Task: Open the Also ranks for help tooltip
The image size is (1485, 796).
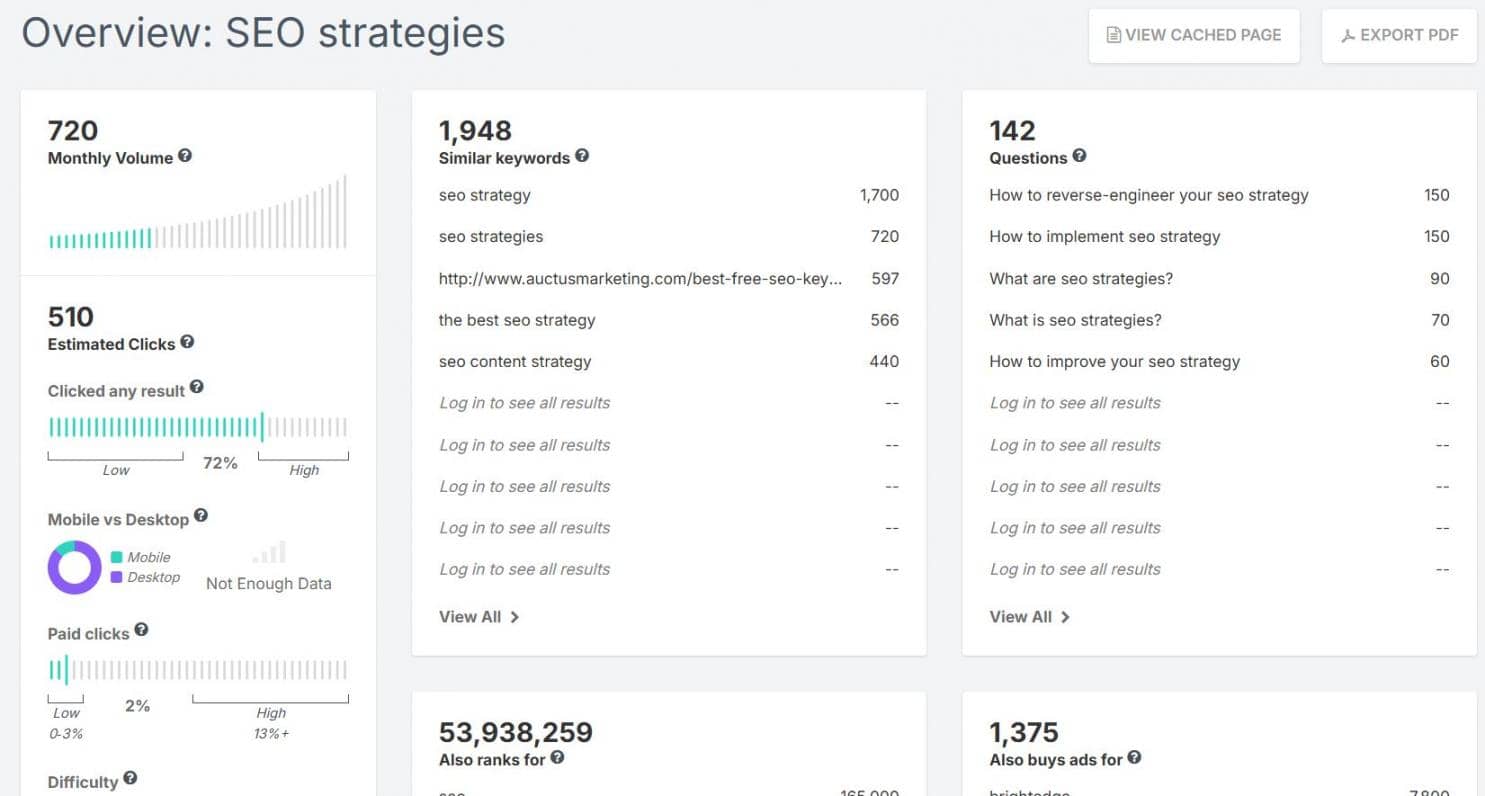Action: point(559,759)
